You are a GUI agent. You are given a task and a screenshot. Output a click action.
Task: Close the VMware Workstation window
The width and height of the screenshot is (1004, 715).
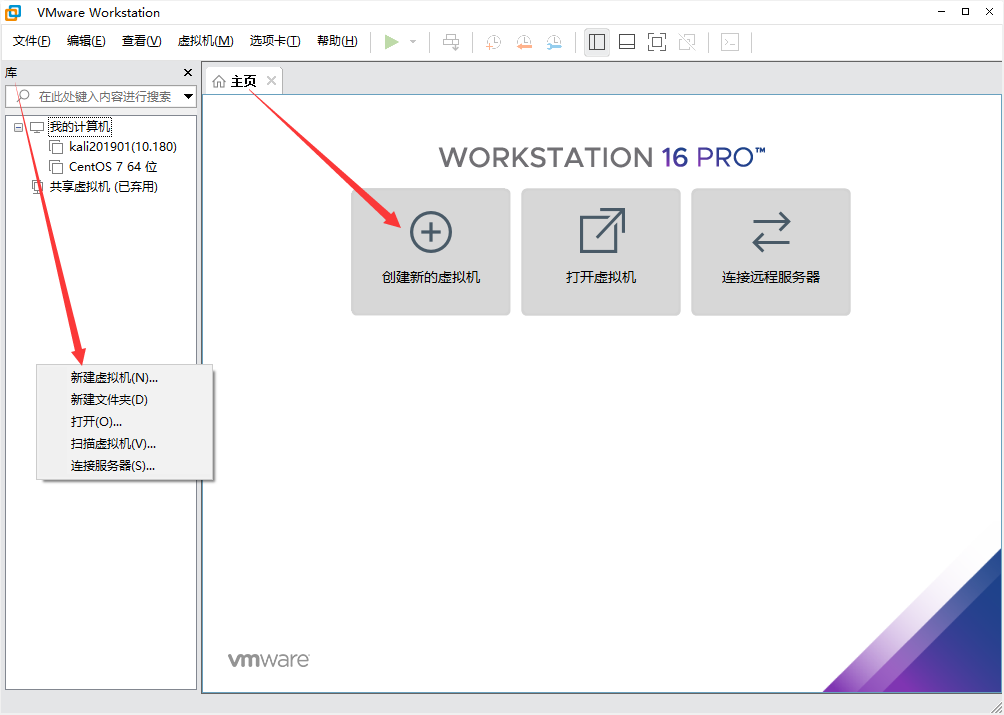(989, 12)
